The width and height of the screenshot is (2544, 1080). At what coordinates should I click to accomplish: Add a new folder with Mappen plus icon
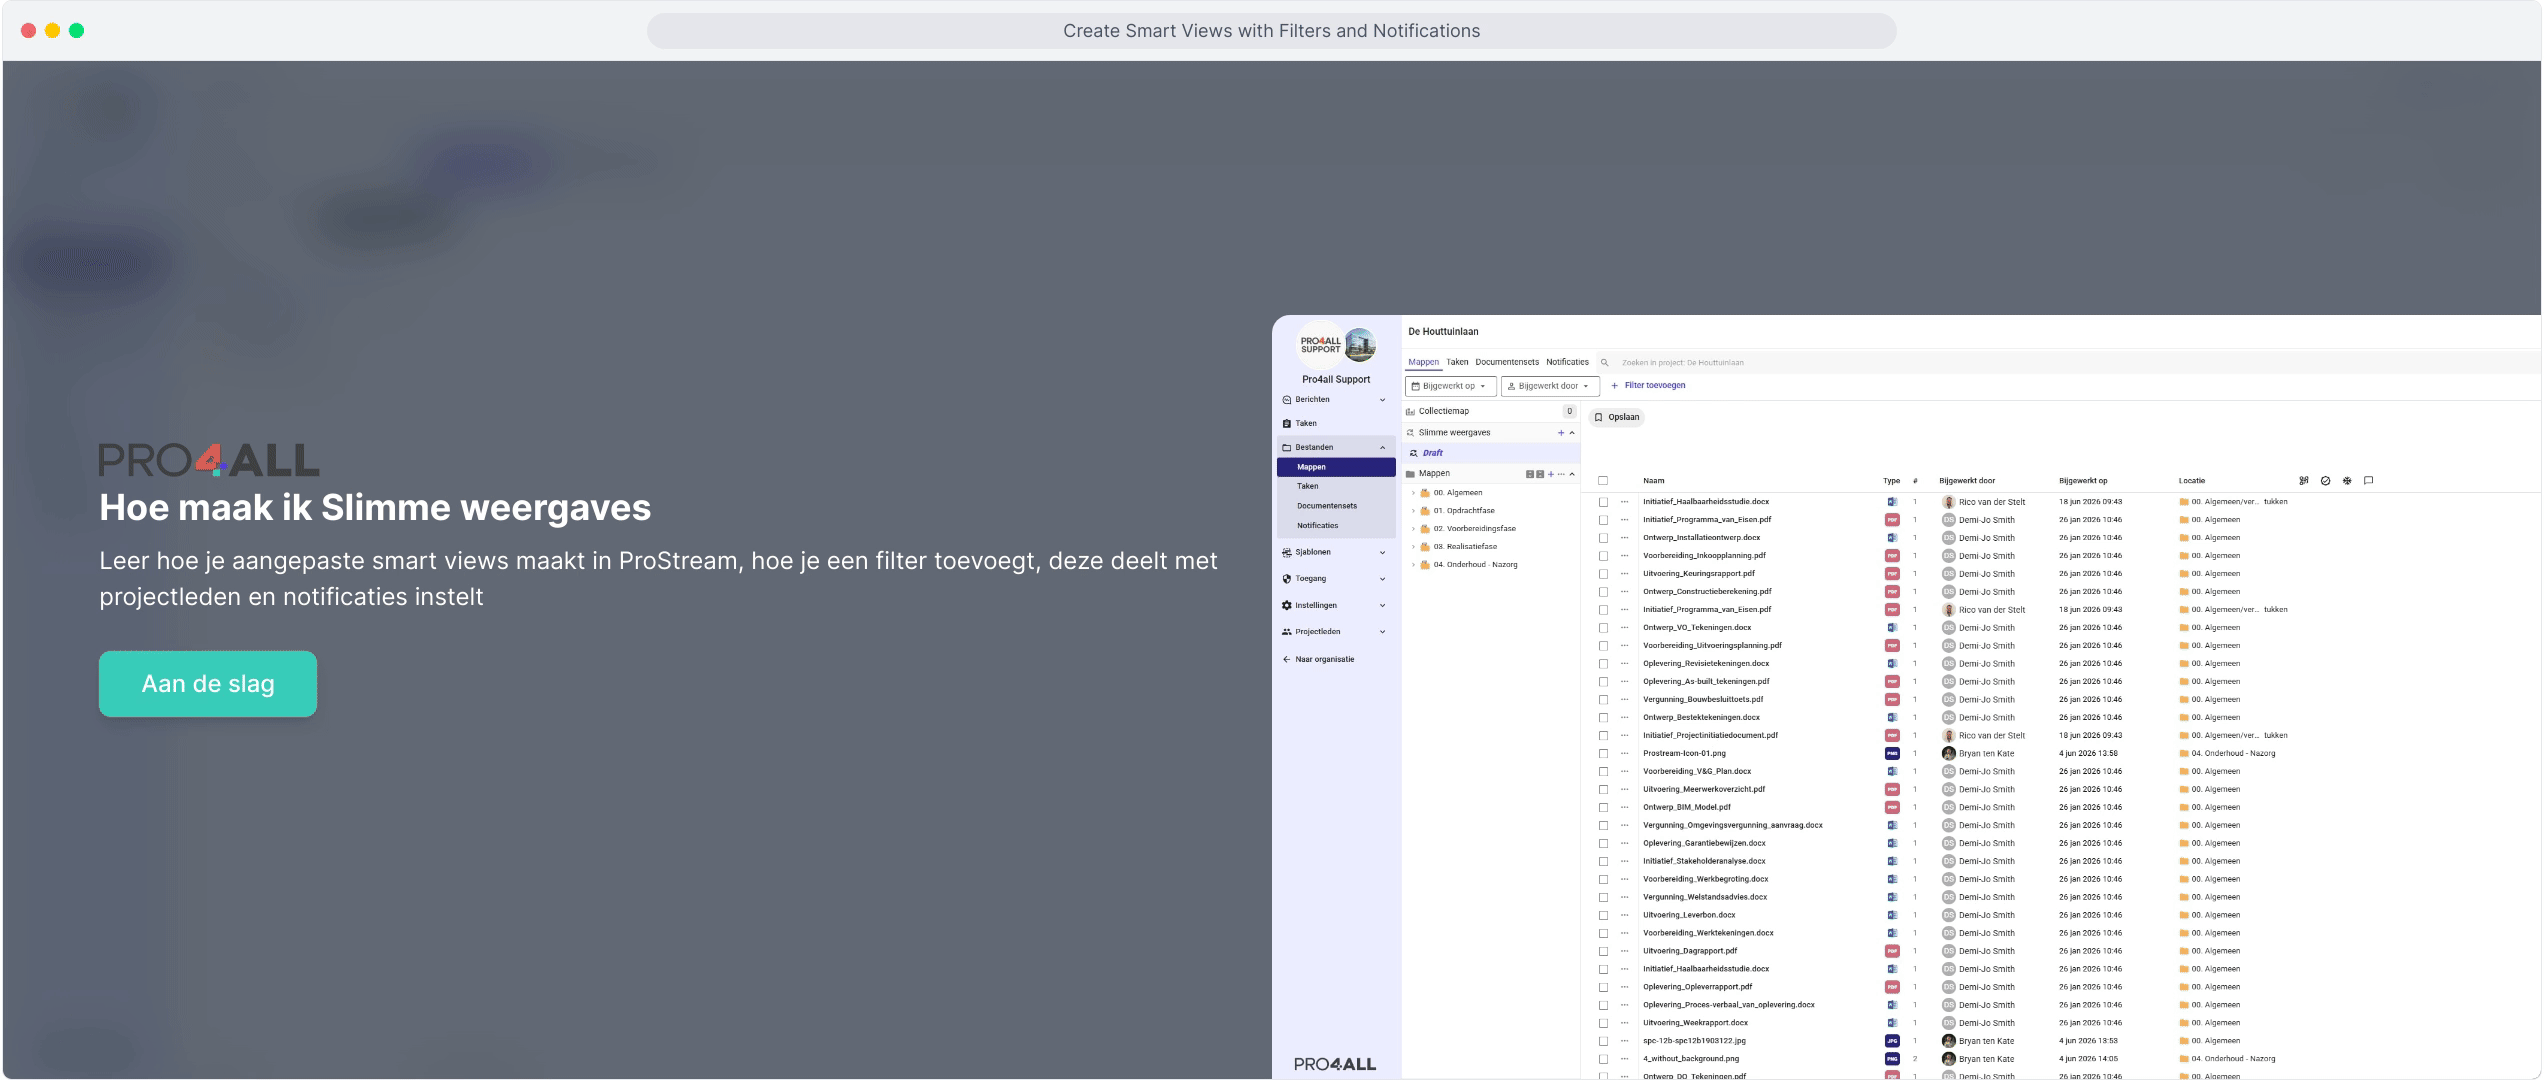click(1551, 475)
